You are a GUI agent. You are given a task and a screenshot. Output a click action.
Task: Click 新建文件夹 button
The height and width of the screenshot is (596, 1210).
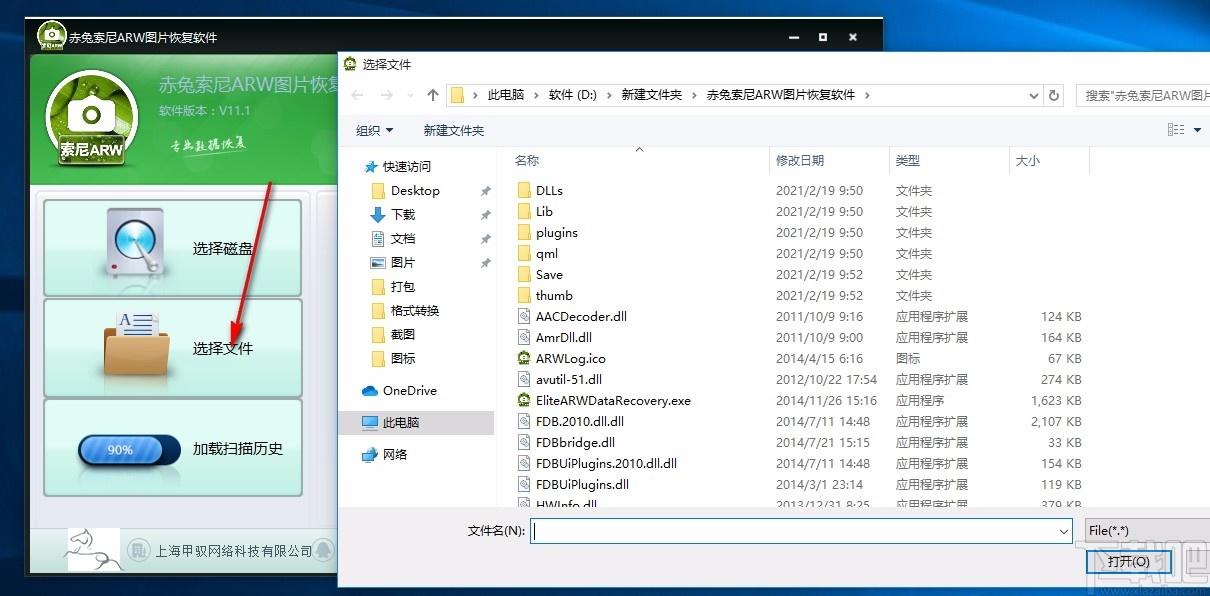[453, 130]
